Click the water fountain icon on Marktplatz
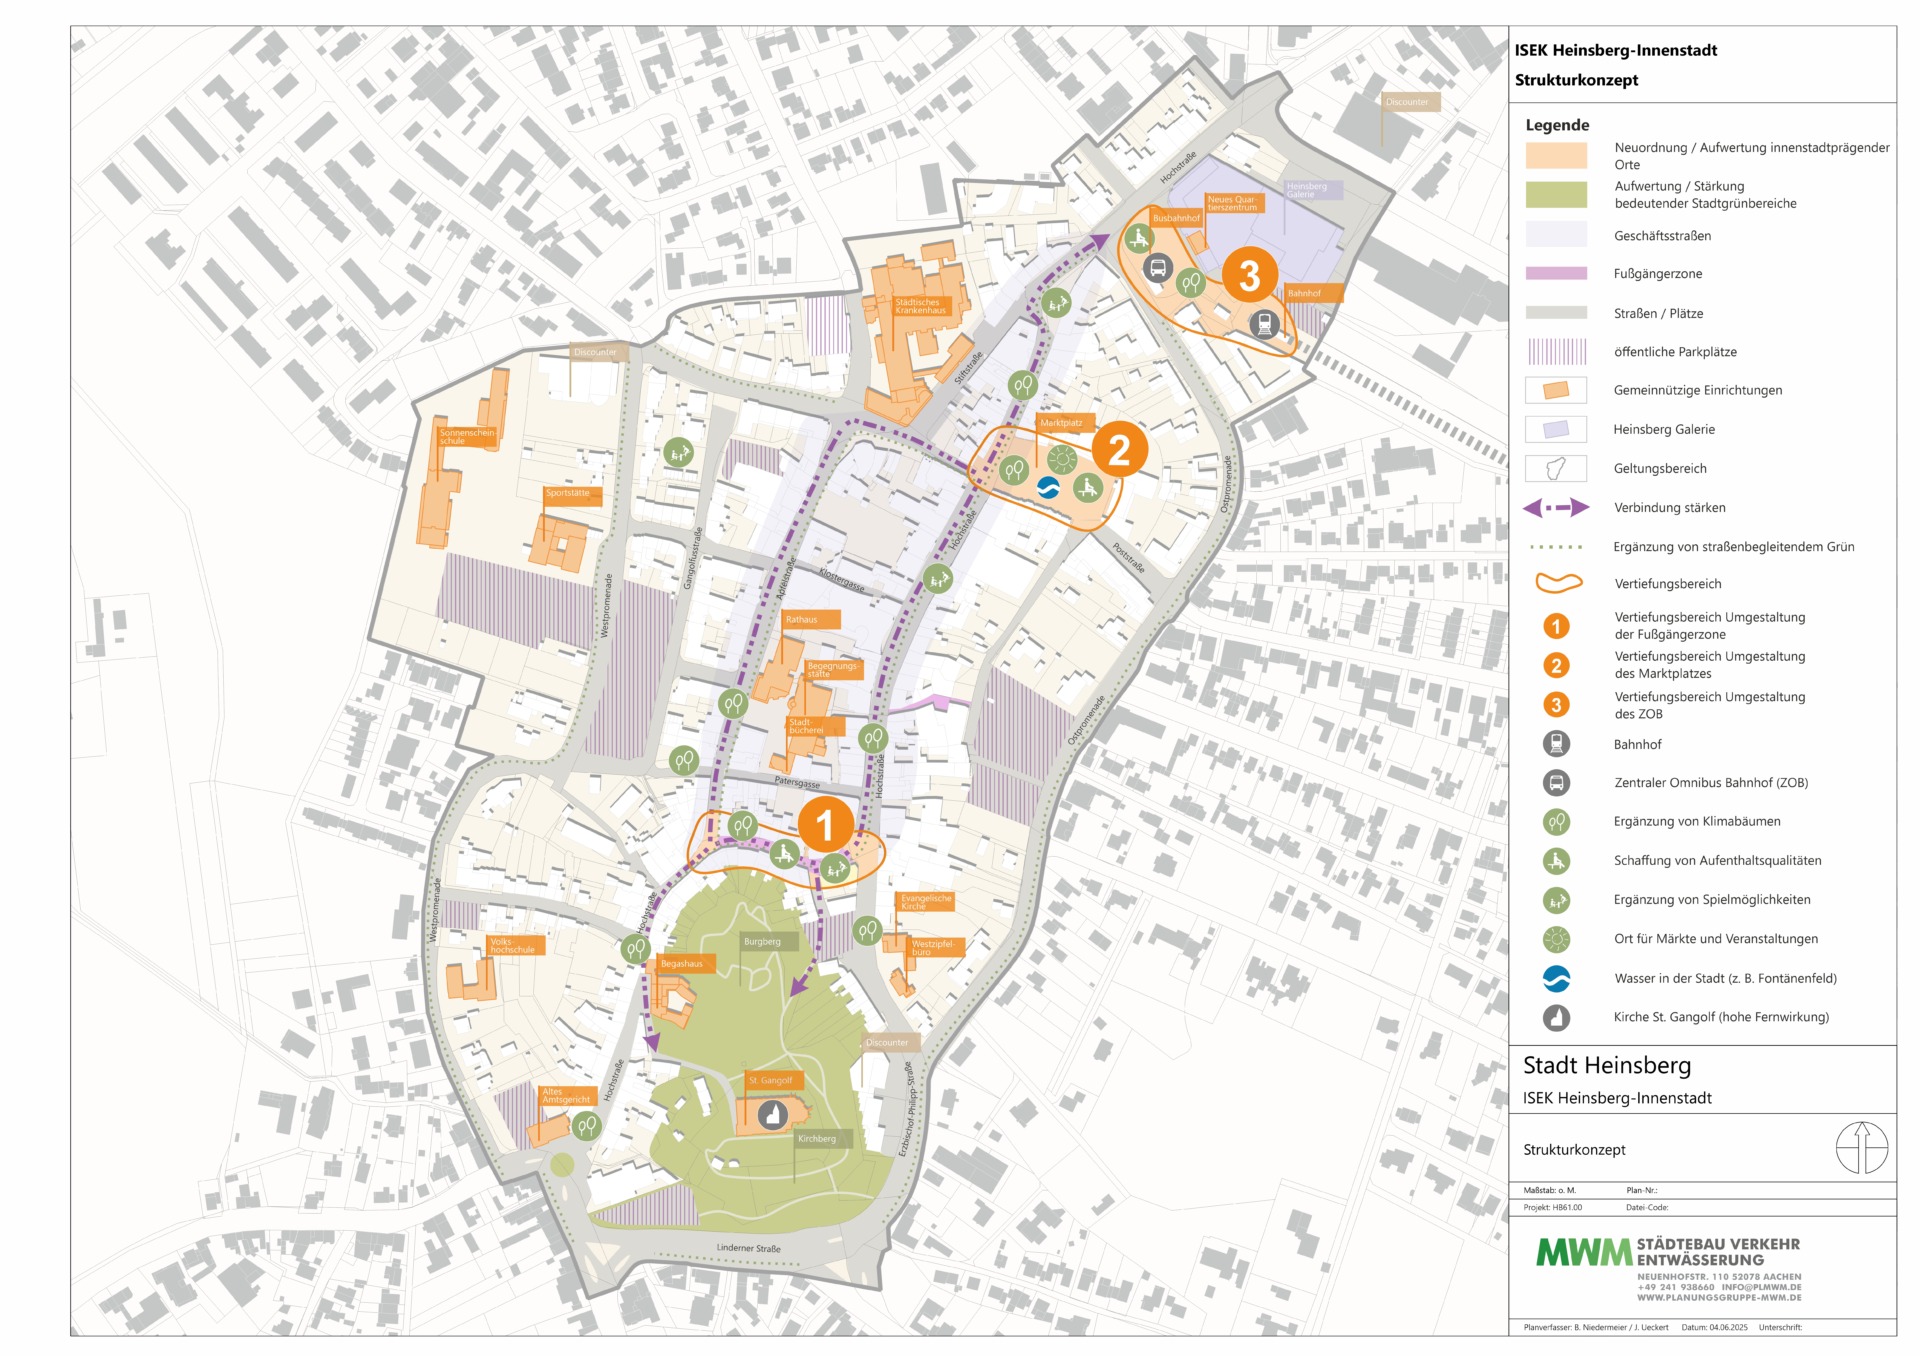The image size is (1920, 1356). click(x=1048, y=488)
